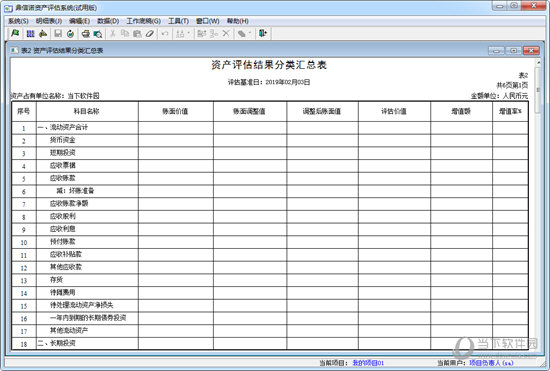Select the 其他应收款 row
550x371 pixels.
click(x=270, y=267)
